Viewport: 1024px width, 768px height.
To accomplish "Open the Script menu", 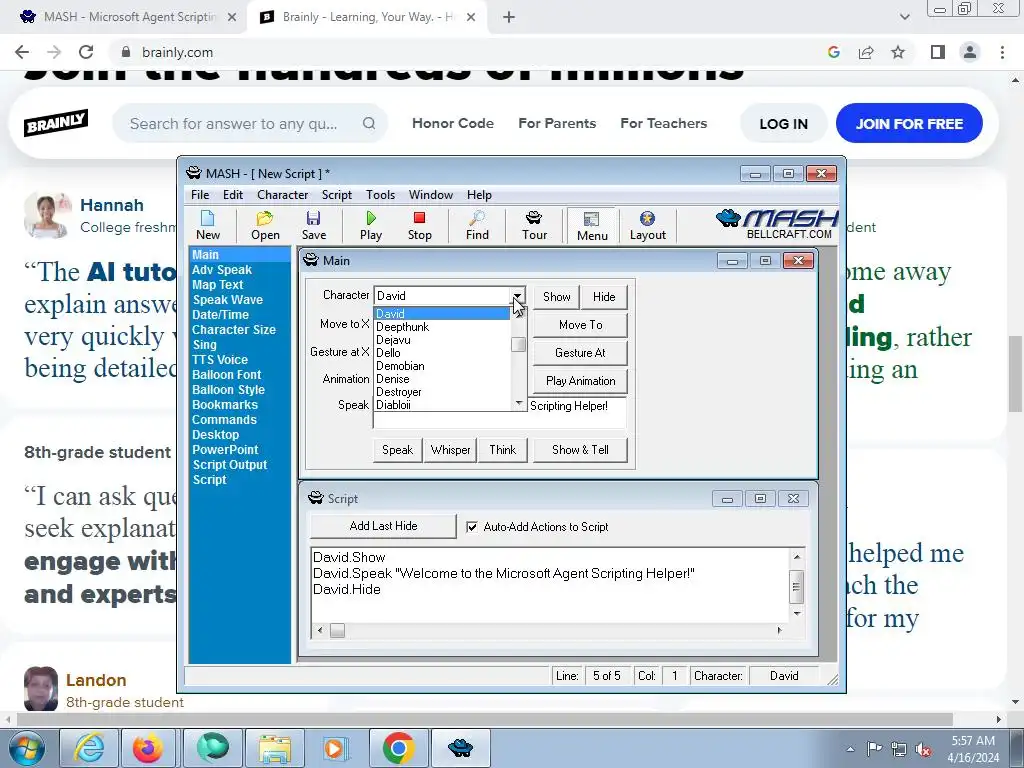I will [336, 195].
